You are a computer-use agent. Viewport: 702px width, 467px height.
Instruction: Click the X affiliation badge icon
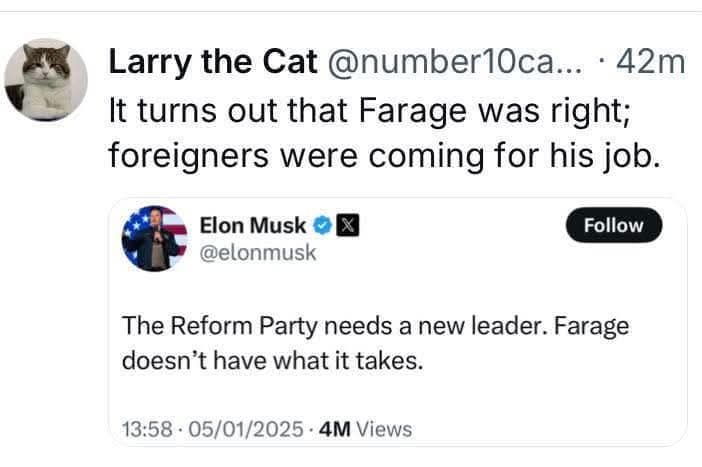[347, 226]
